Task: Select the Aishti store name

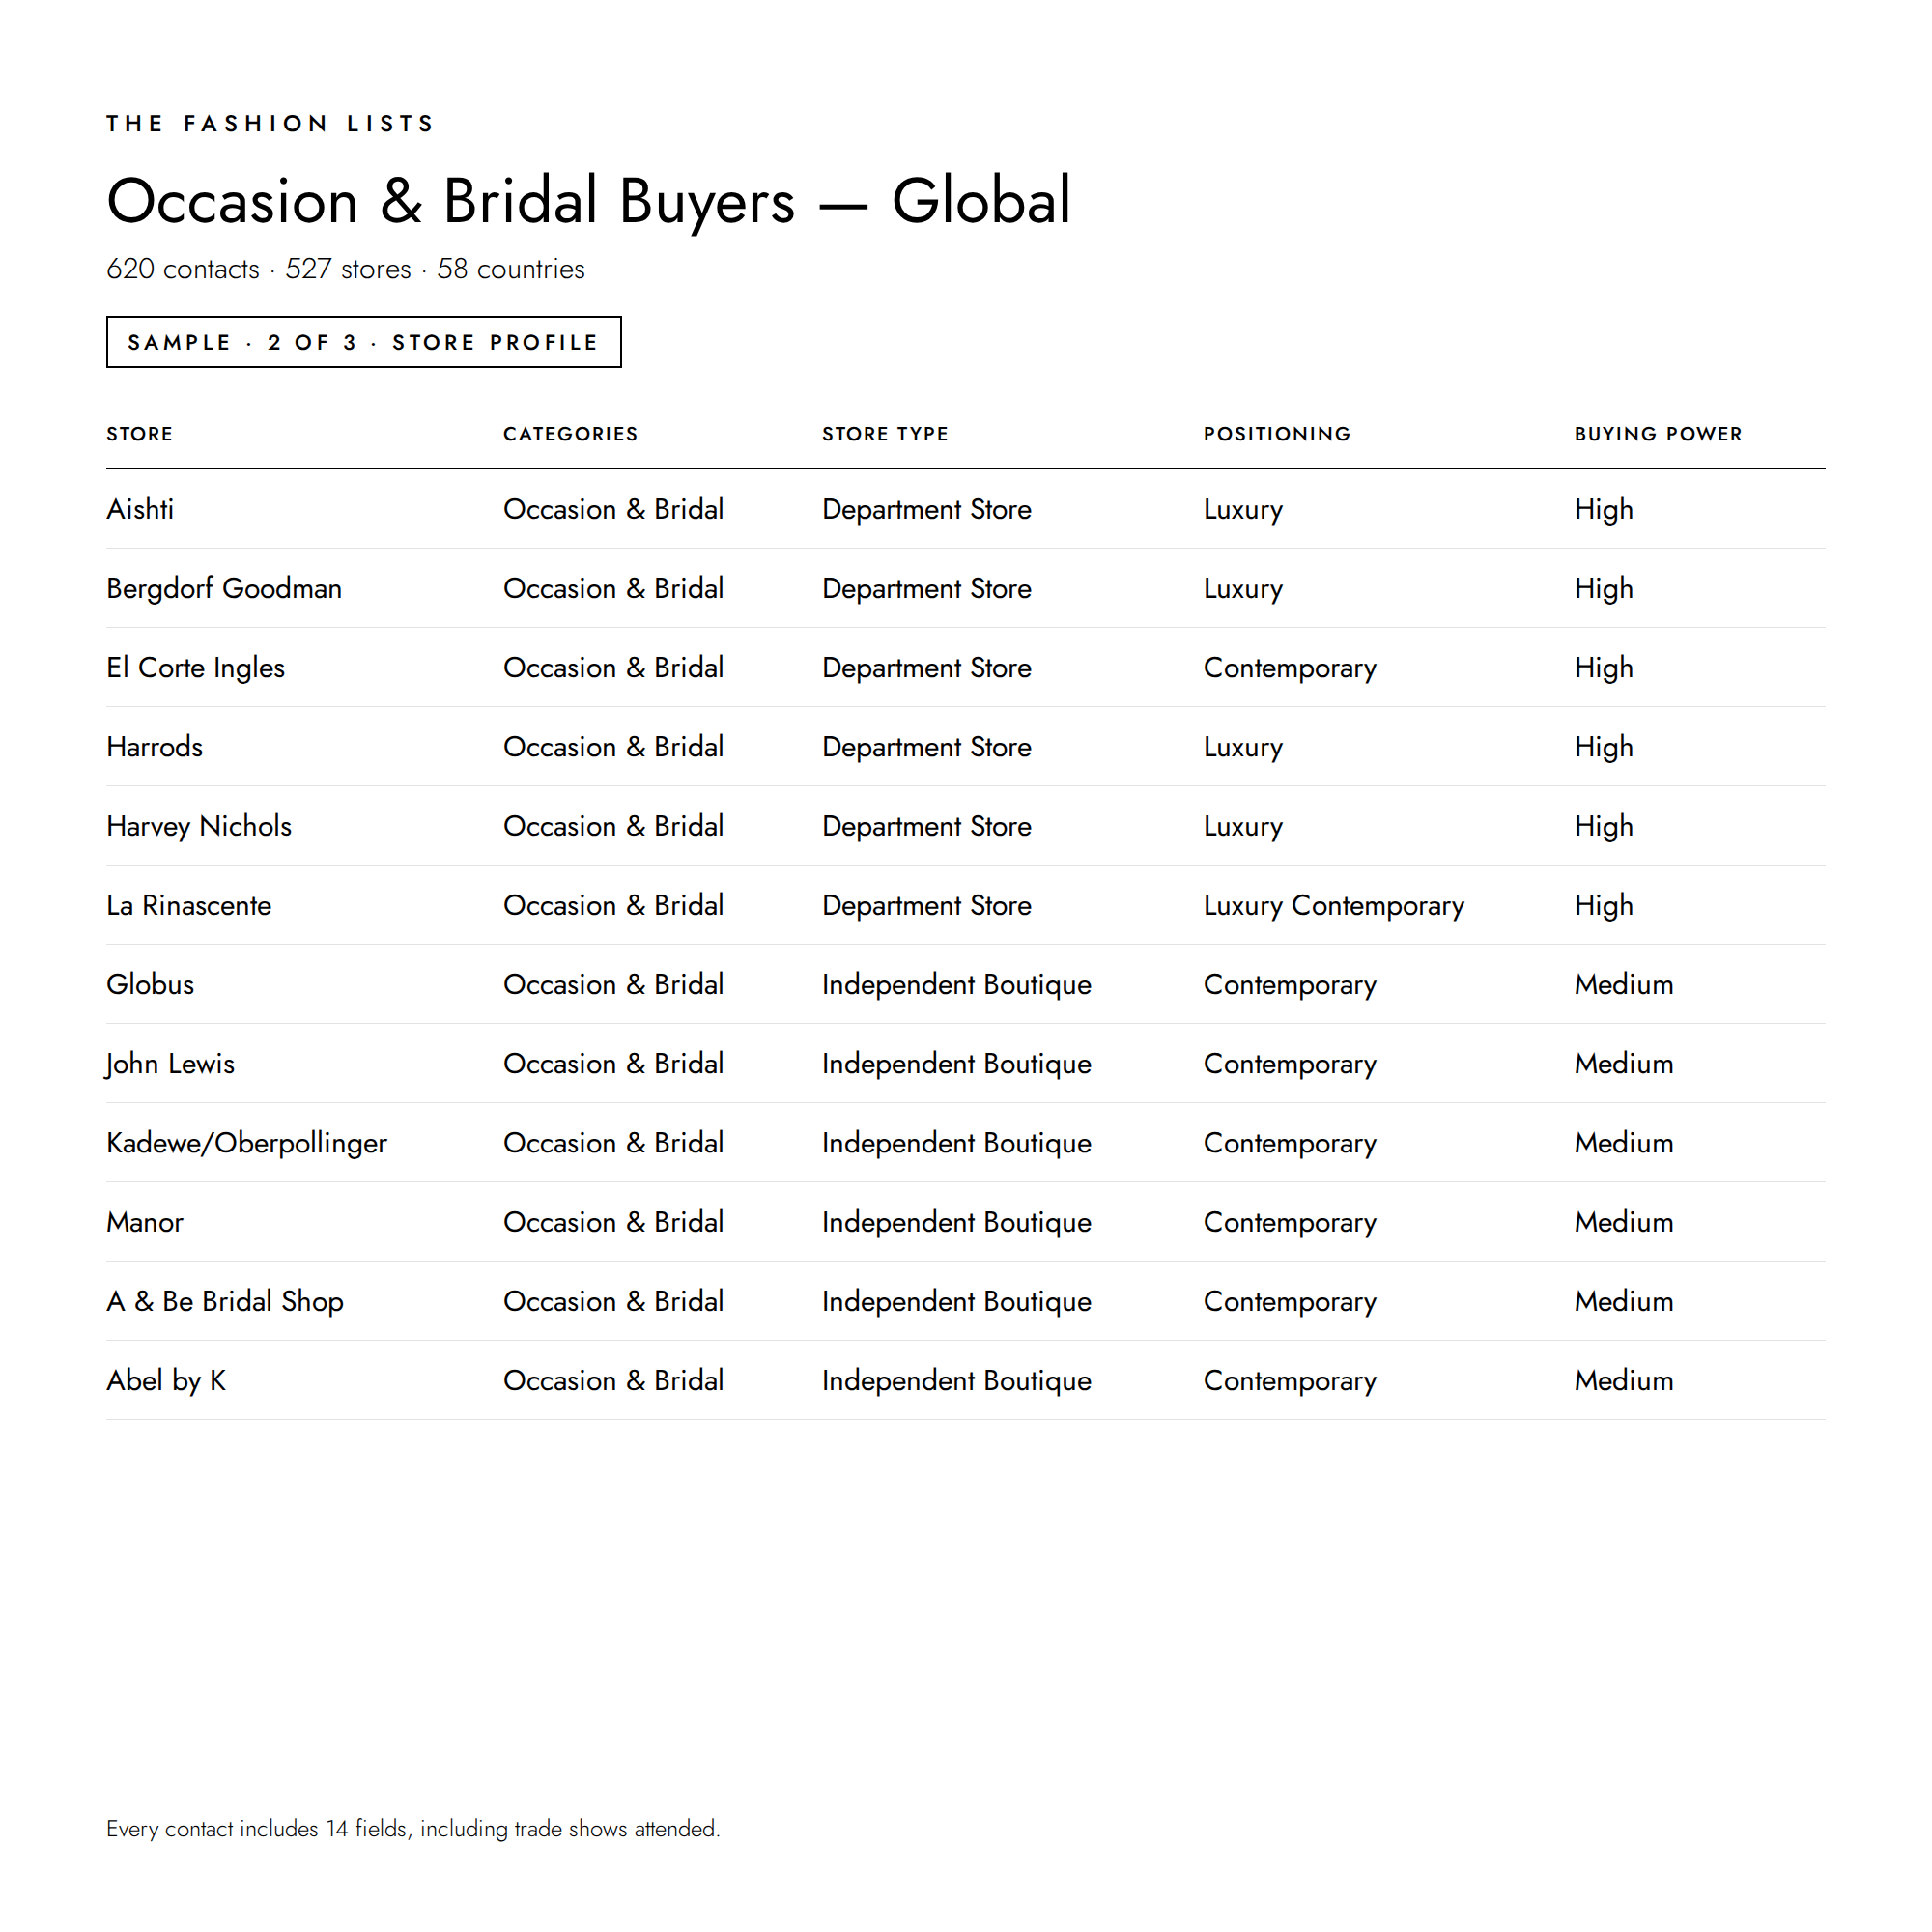Action: [x=140, y=509]
